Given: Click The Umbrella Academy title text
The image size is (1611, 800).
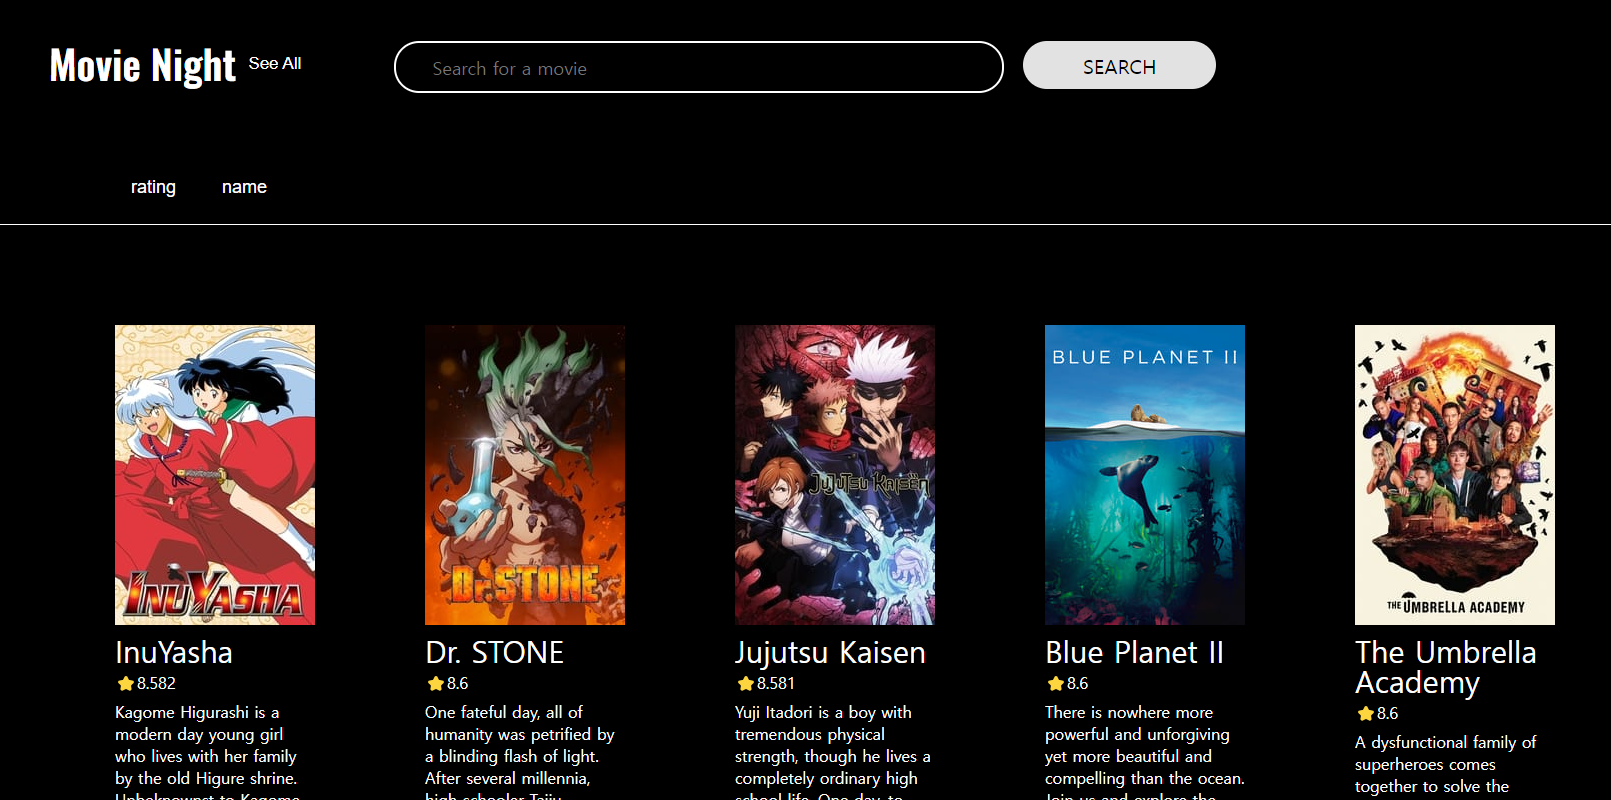Looking at the screenshot, I should point(1446,667).
